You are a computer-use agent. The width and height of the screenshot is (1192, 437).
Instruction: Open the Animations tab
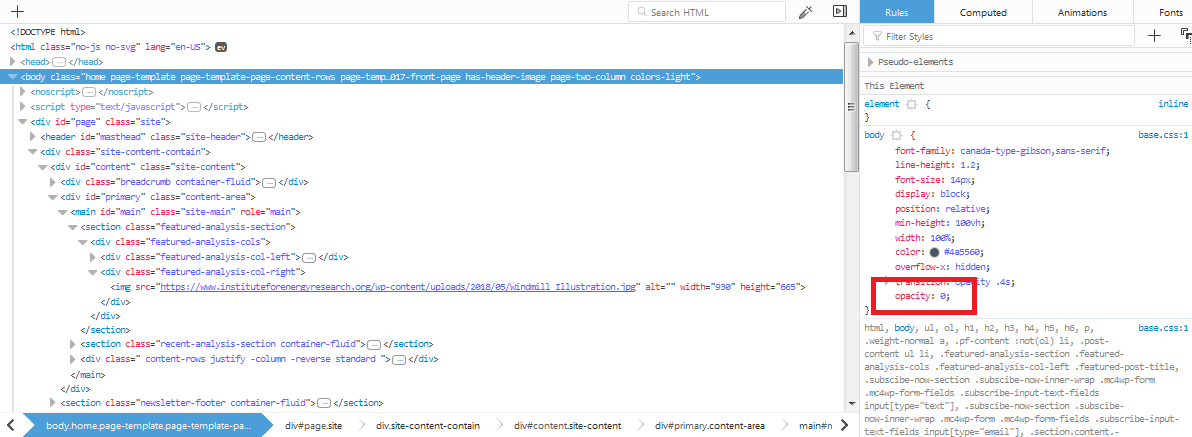point(1082,12)
